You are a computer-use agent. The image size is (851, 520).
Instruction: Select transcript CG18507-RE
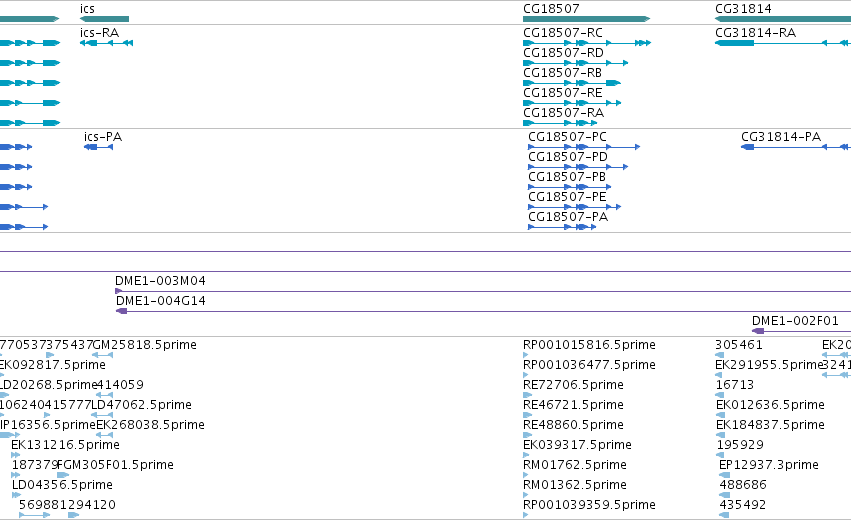[562, 93]
